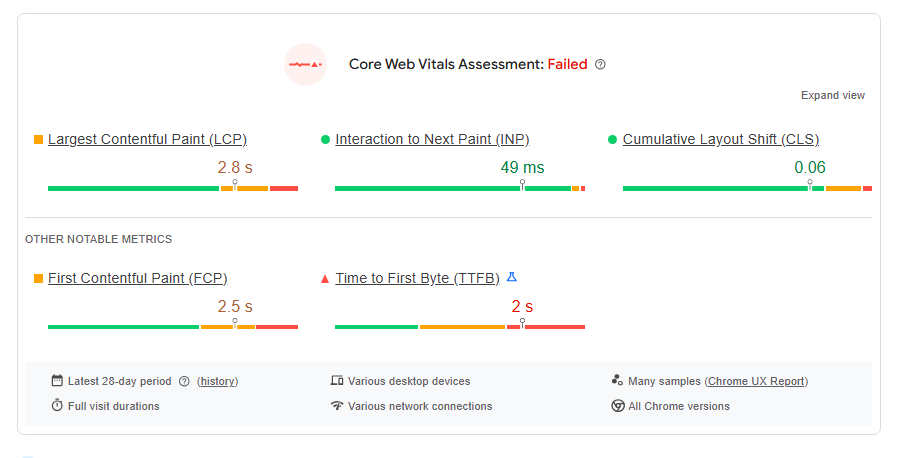Screen dimensions: 899x458
Task: Open the Chrome UX Report link
Action: 757,381
